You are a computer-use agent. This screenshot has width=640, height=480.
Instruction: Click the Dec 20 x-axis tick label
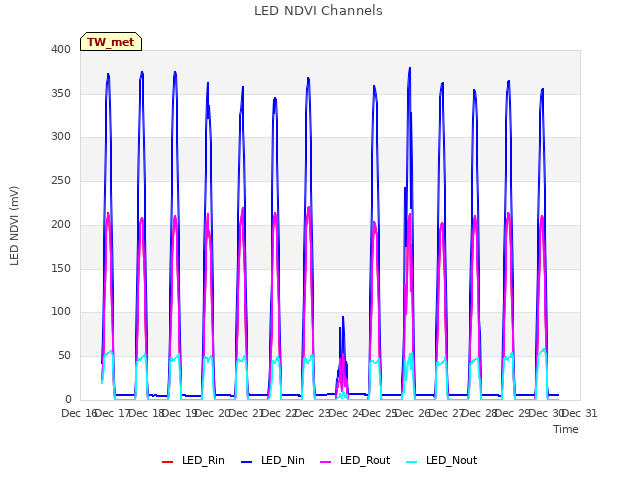tap(212, 413)
